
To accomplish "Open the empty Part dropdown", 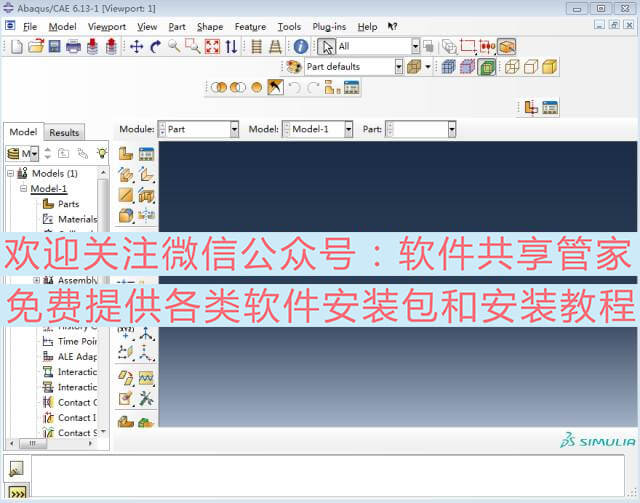I will tap(451, 129).
